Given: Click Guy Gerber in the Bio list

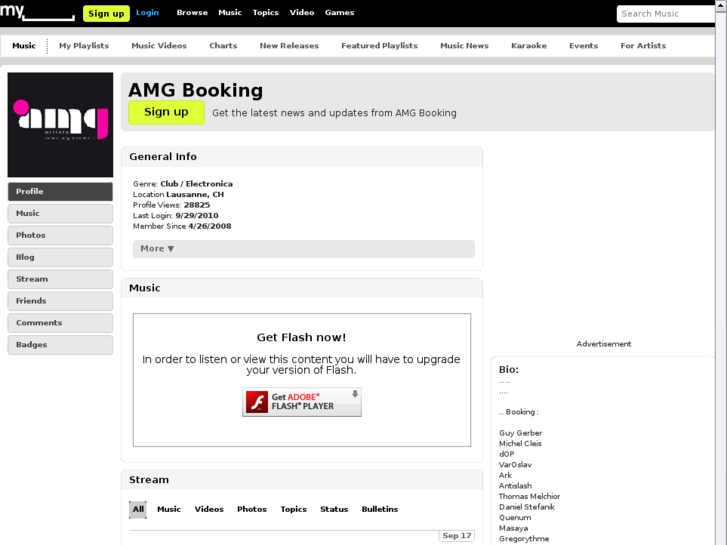Looking at the screenshot, I should [520, 433].
